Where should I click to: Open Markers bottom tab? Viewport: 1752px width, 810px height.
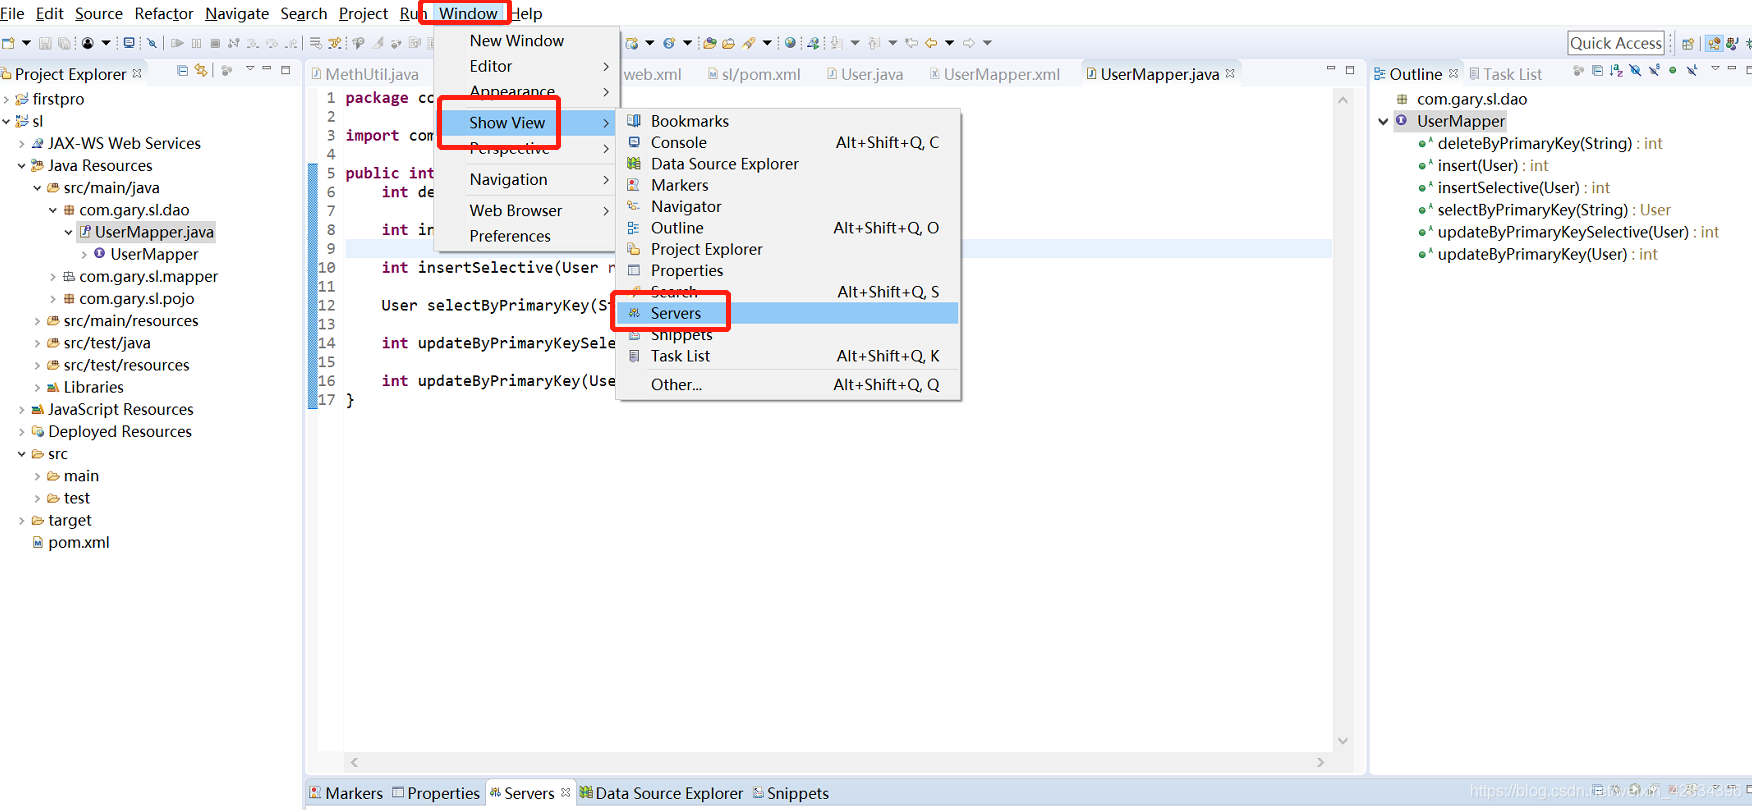tap(346, 793)
